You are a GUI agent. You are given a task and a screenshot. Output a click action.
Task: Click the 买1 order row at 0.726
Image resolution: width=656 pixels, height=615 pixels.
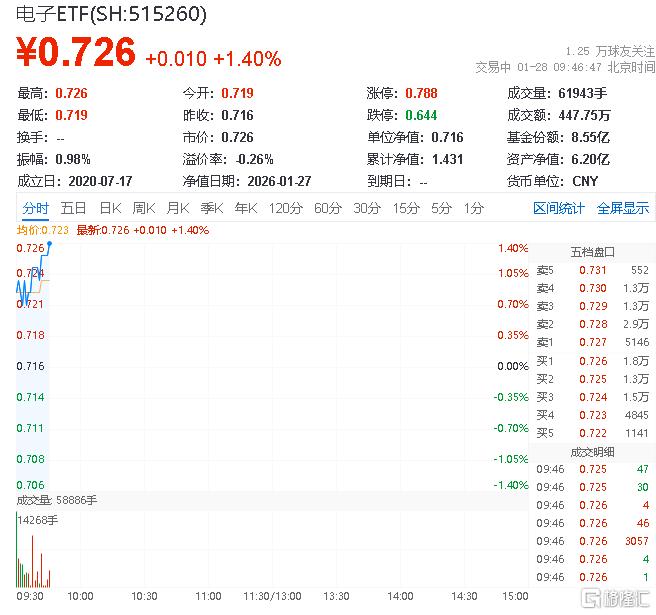(x=592, y=361)
